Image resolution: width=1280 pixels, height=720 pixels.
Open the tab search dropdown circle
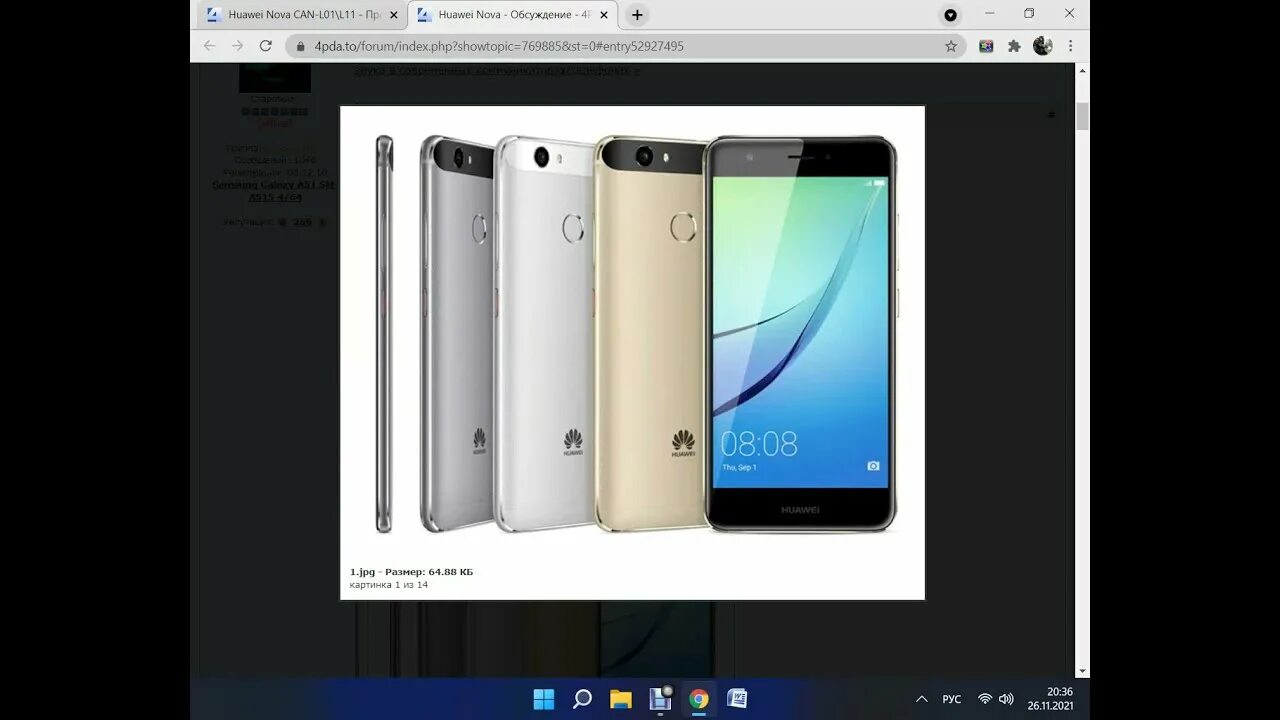[950, 15]
